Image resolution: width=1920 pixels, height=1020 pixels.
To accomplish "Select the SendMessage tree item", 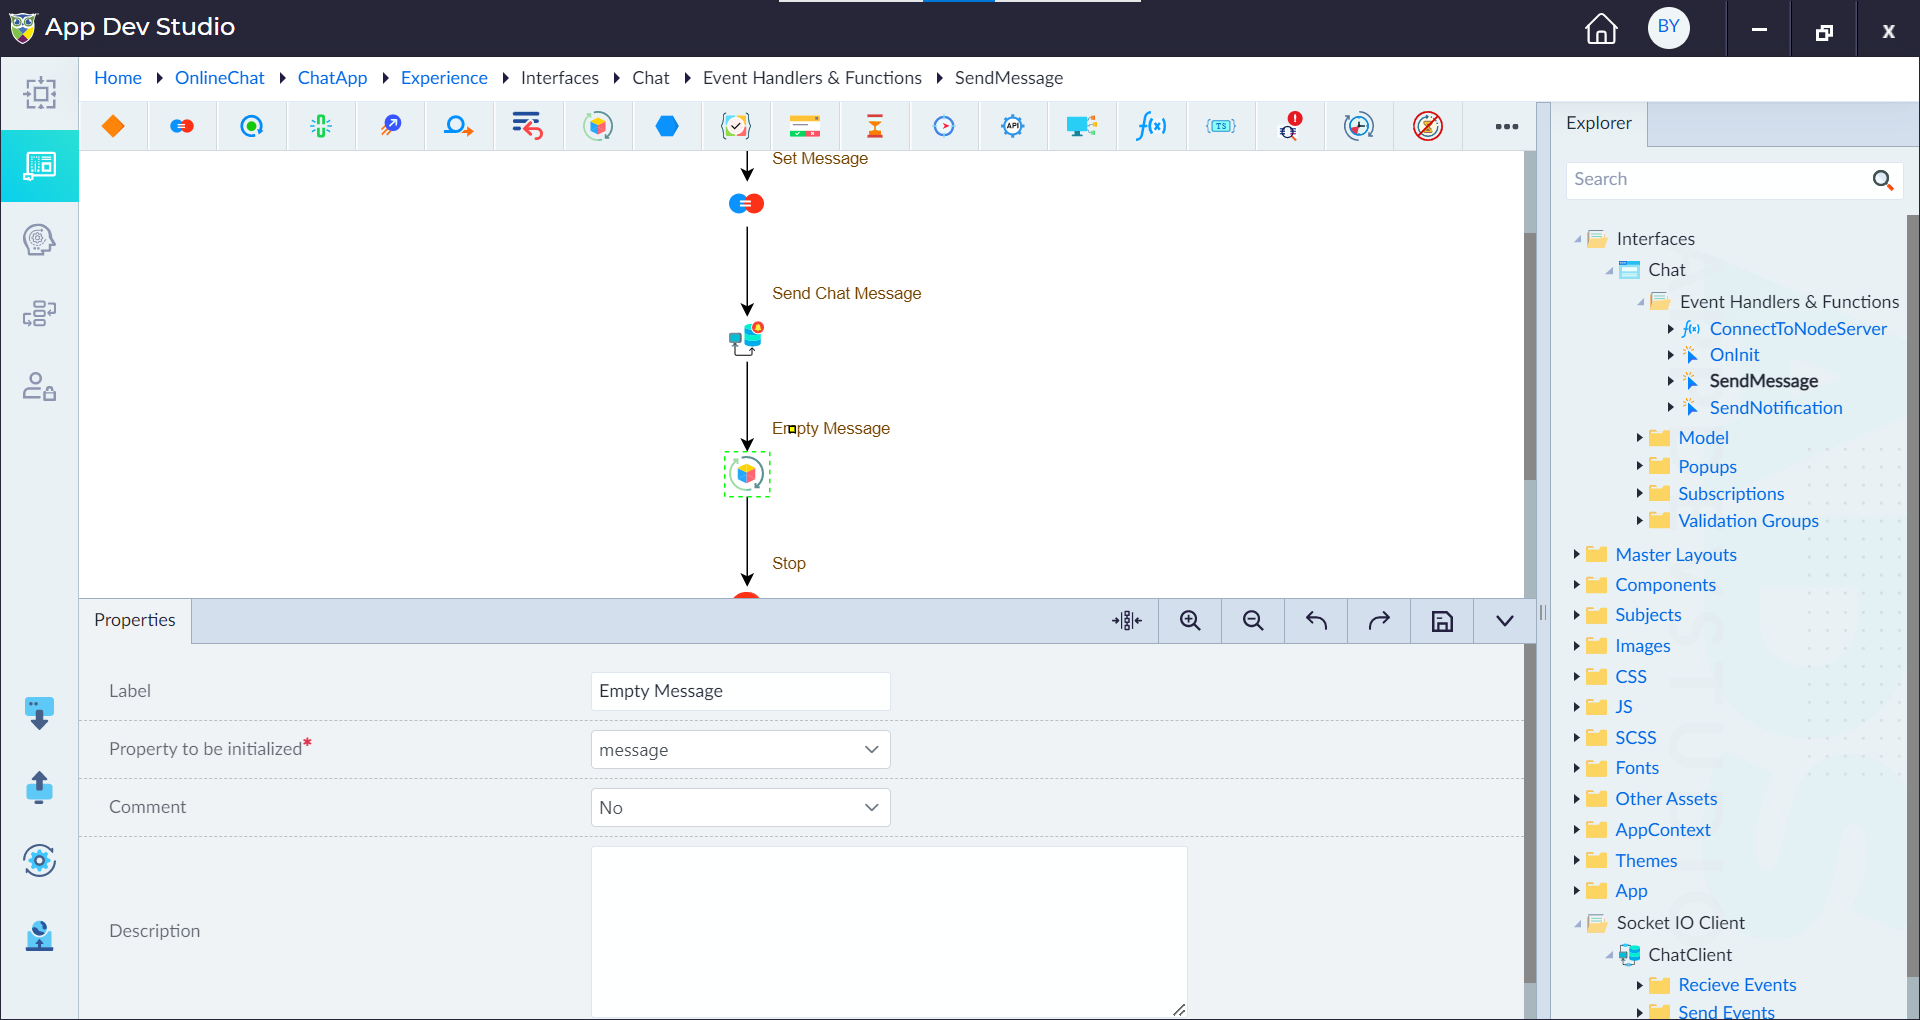I will click(x=1764, y=381).
